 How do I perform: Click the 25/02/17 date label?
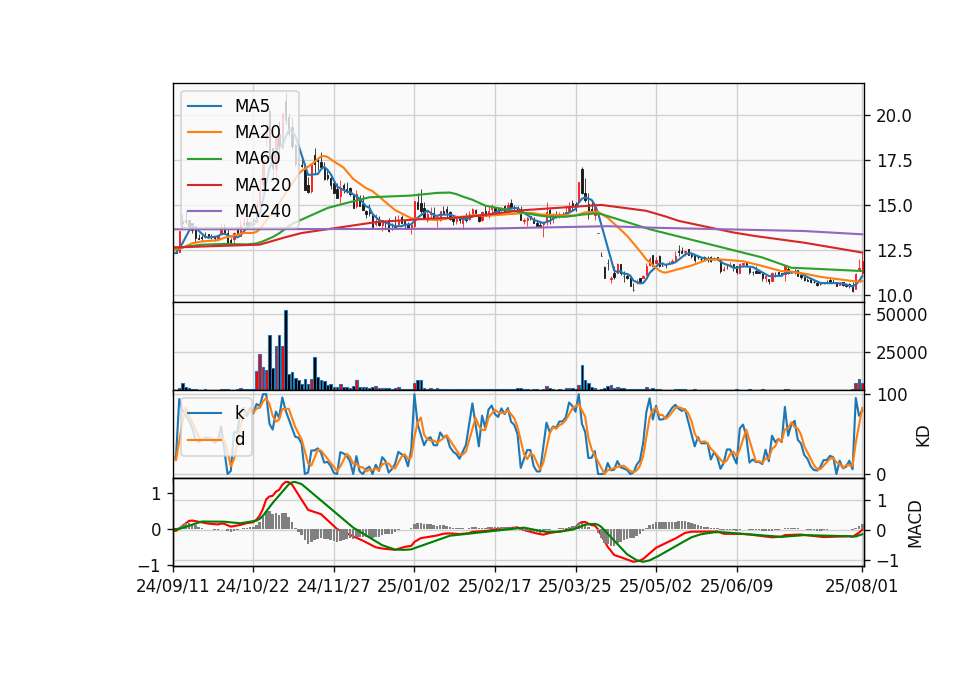click(x=495, y=587)
